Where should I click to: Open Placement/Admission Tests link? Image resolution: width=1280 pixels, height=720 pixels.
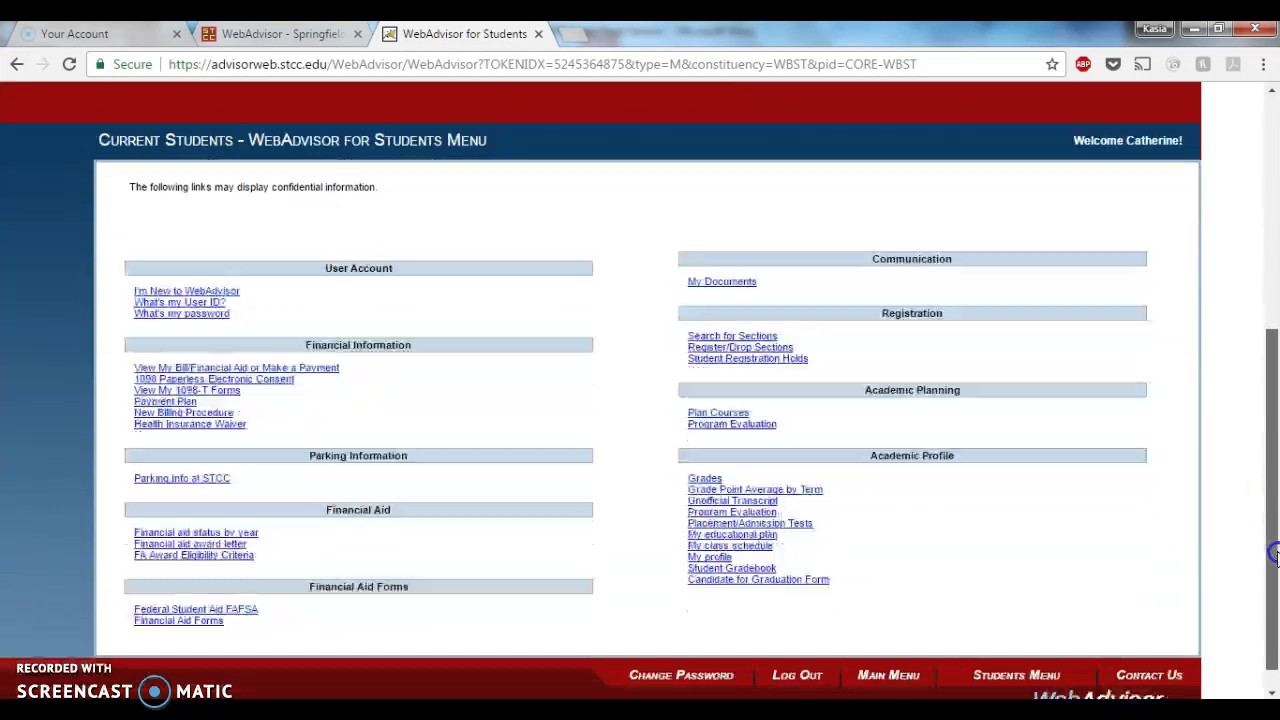750,523
